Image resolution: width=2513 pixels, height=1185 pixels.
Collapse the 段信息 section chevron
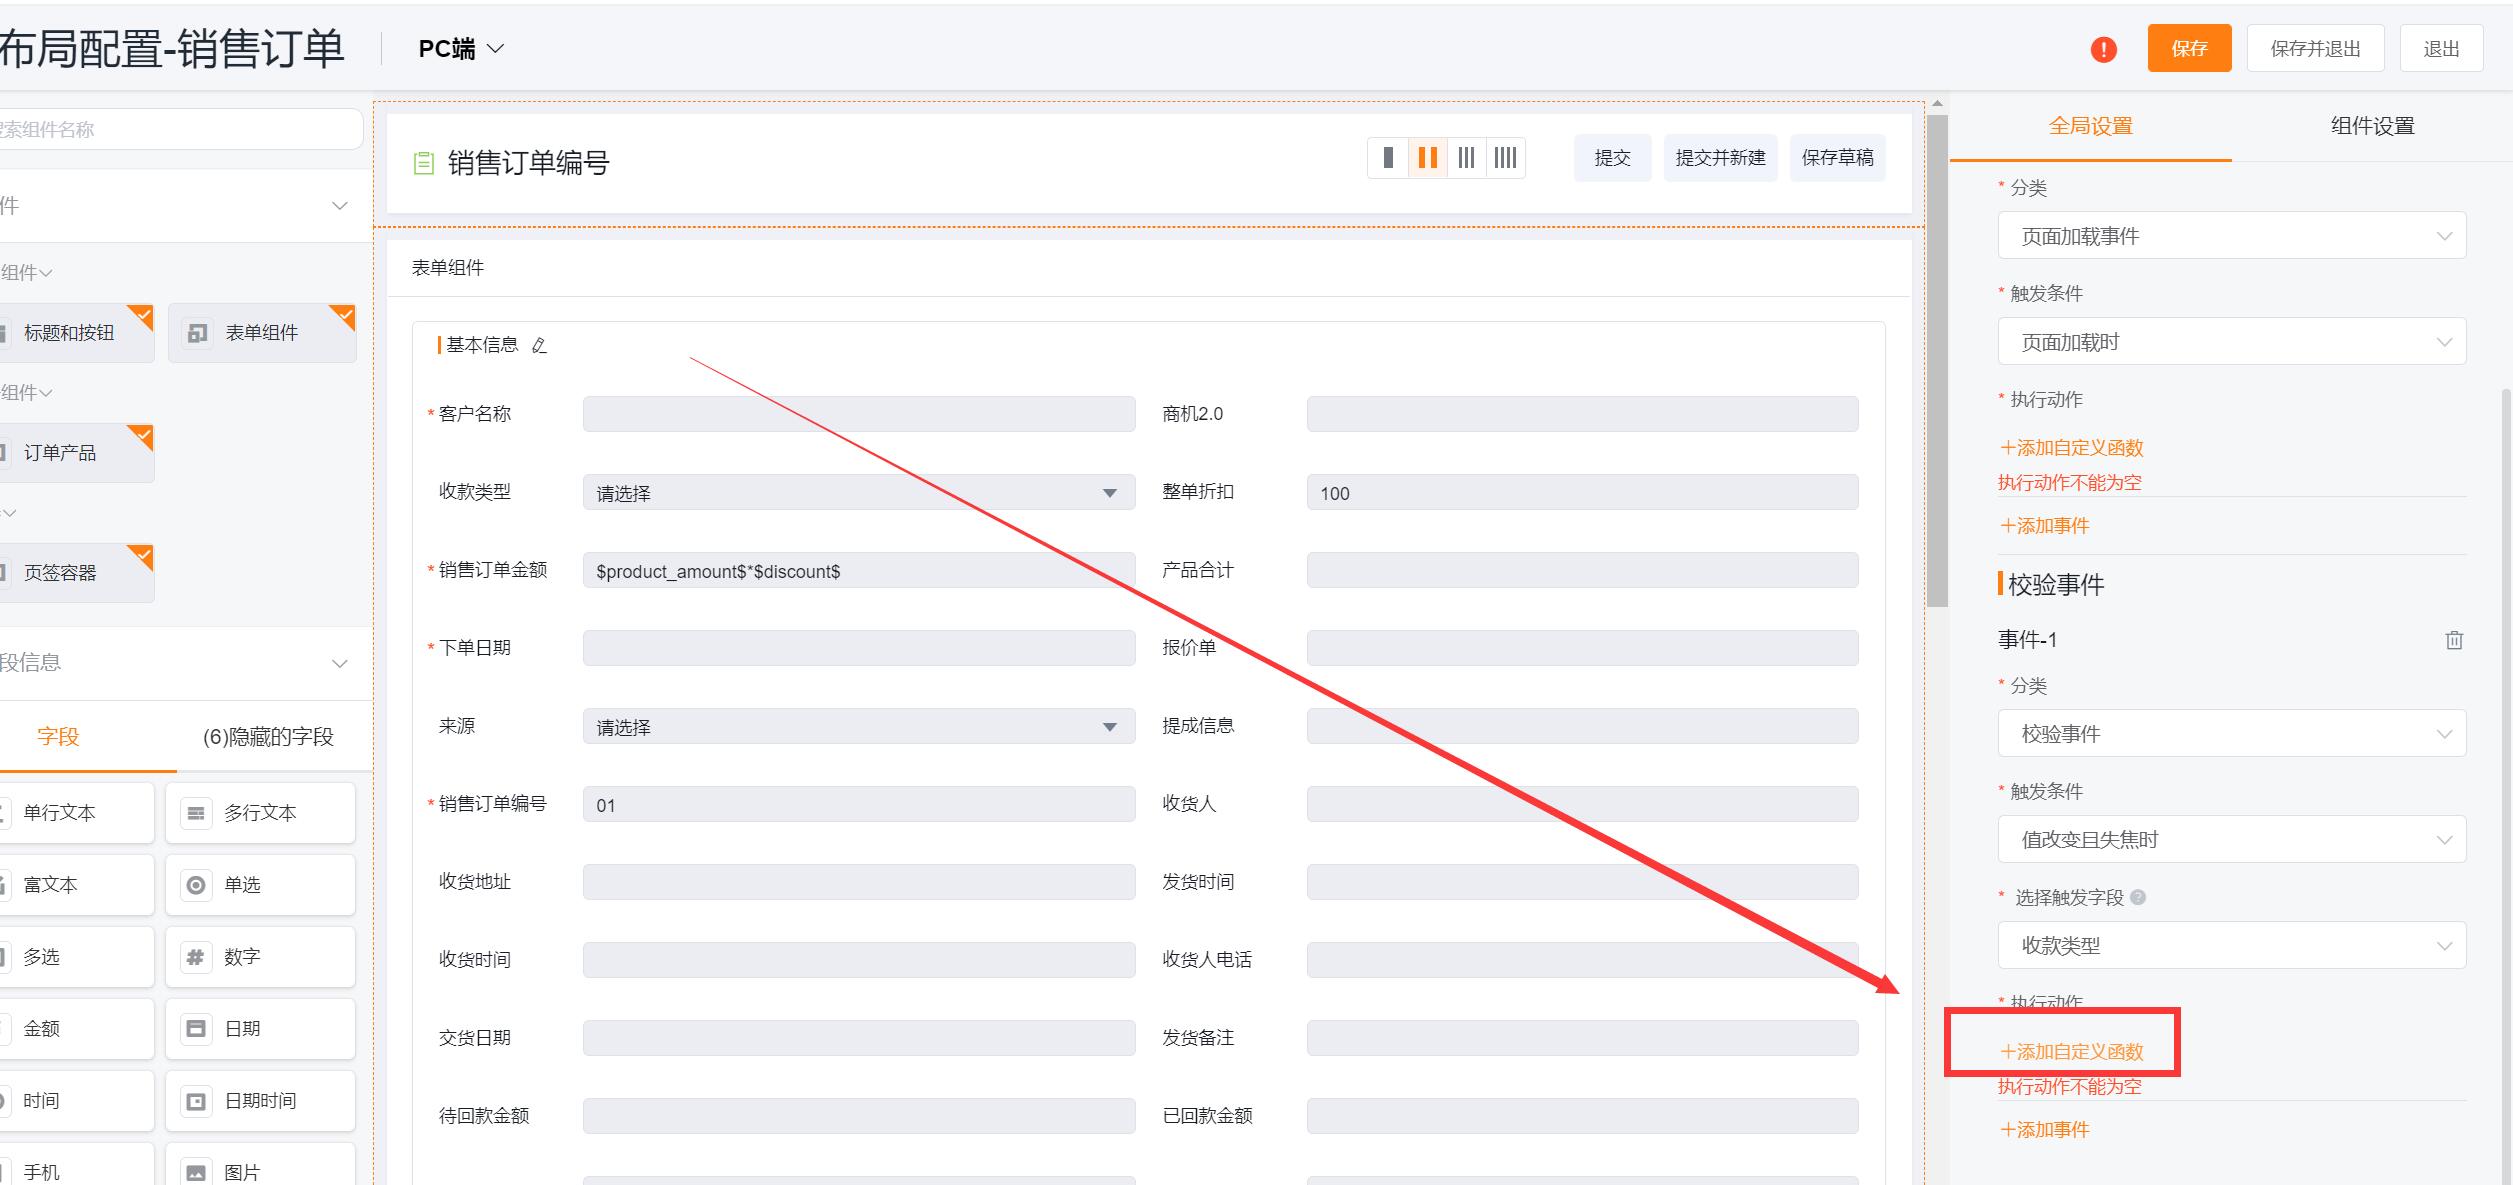339,664
